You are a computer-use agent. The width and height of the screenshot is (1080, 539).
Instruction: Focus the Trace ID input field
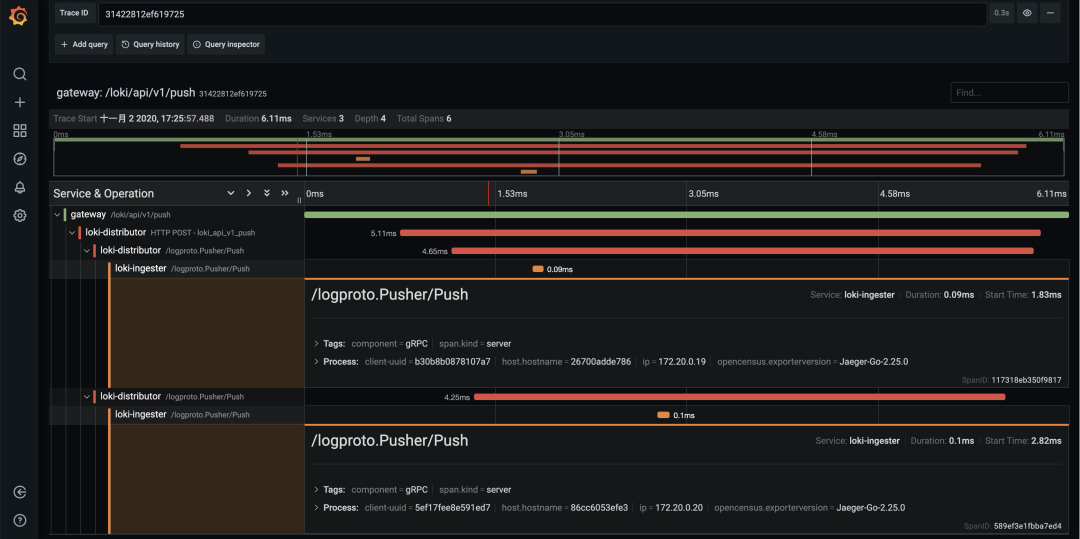pos(543,14)
